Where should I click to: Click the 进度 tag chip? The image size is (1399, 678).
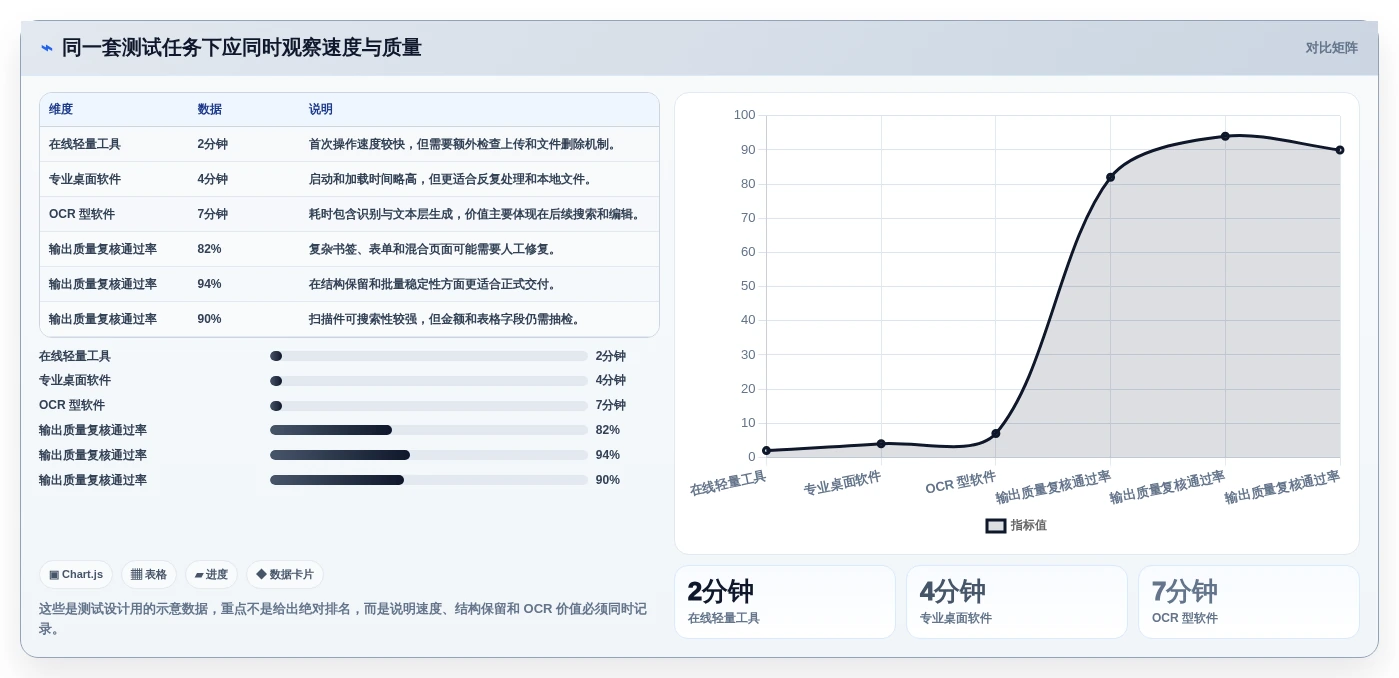pyautogui.click(x=212, y=574)
